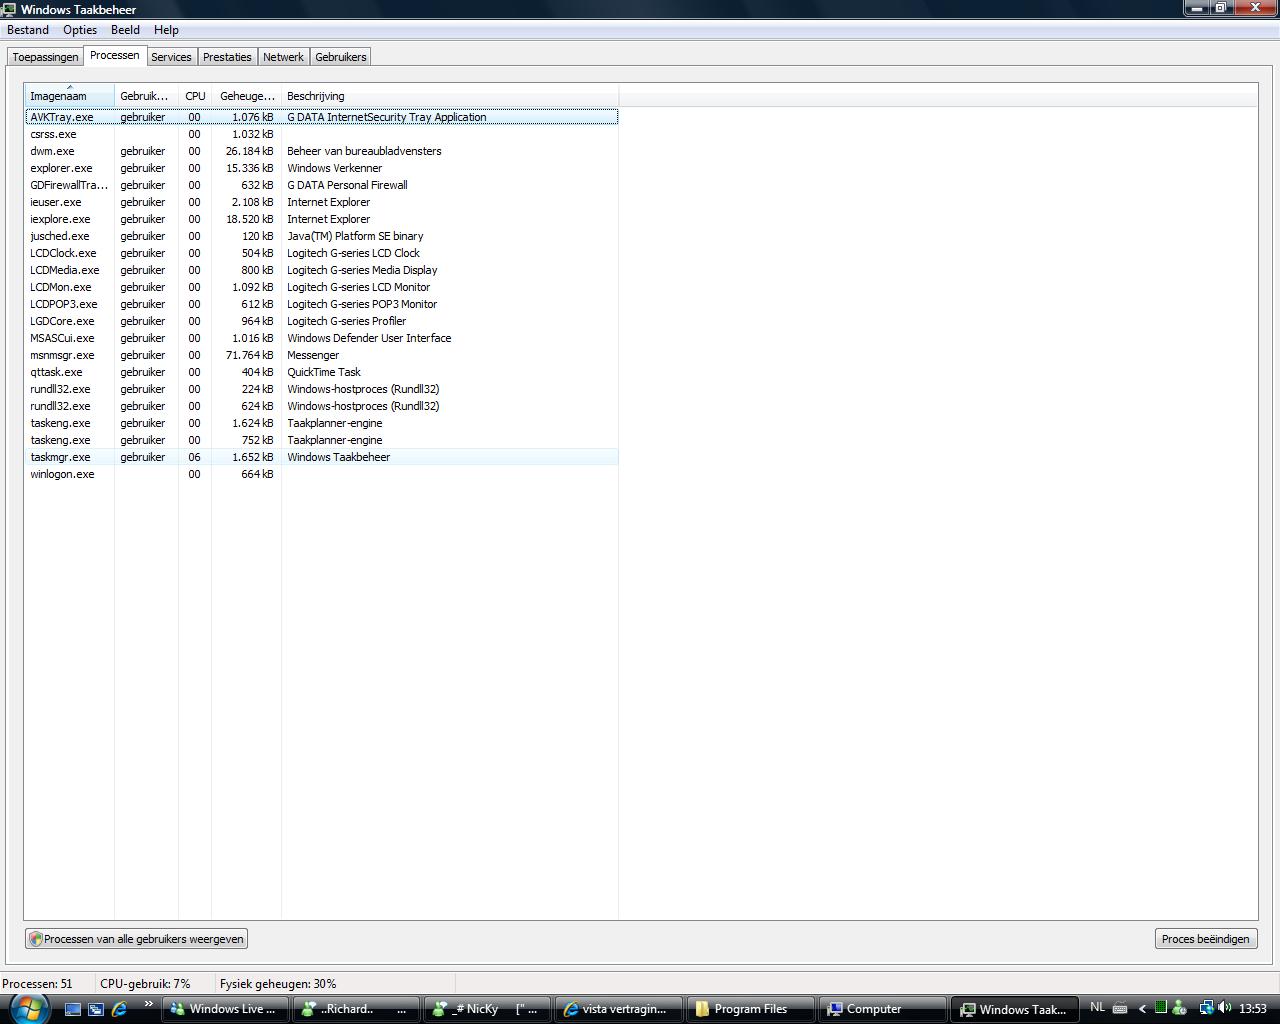The image size is (1280, 1024).
Task: Expand the quick launch overflow chevron
Action: pos(149,1004)
